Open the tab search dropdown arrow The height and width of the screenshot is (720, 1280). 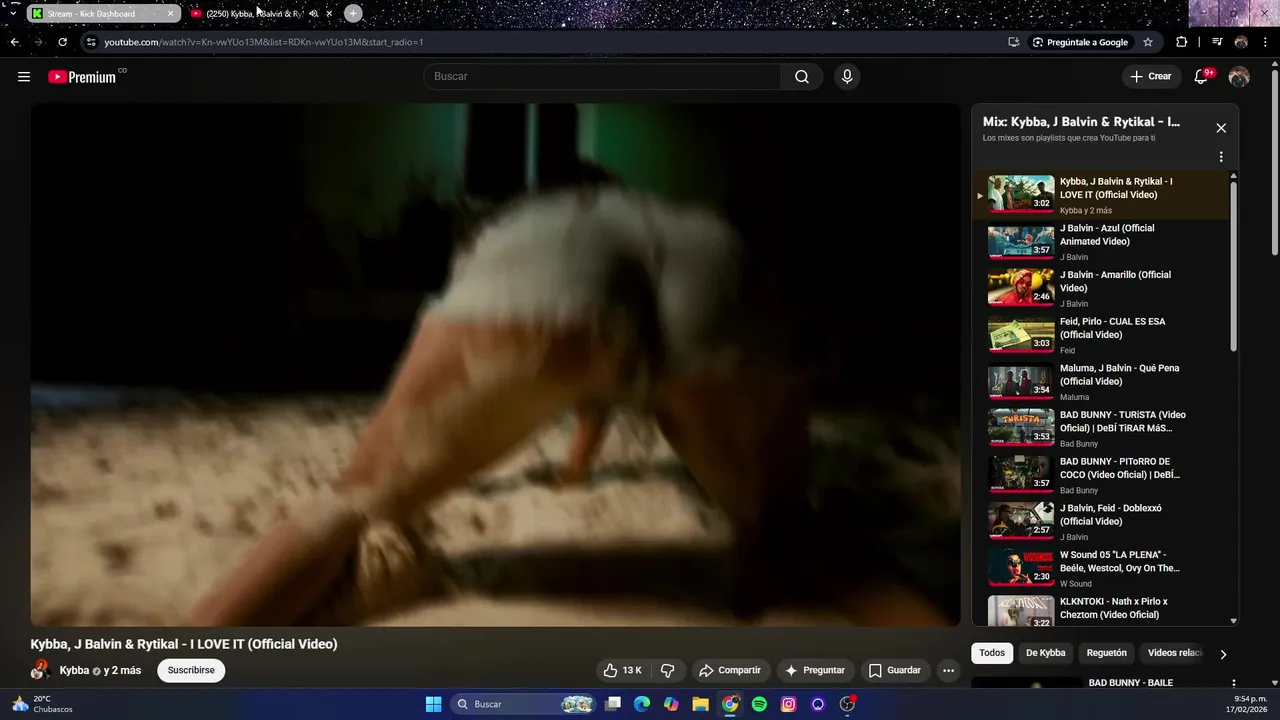pyautogui.click(x=12, y=14)
